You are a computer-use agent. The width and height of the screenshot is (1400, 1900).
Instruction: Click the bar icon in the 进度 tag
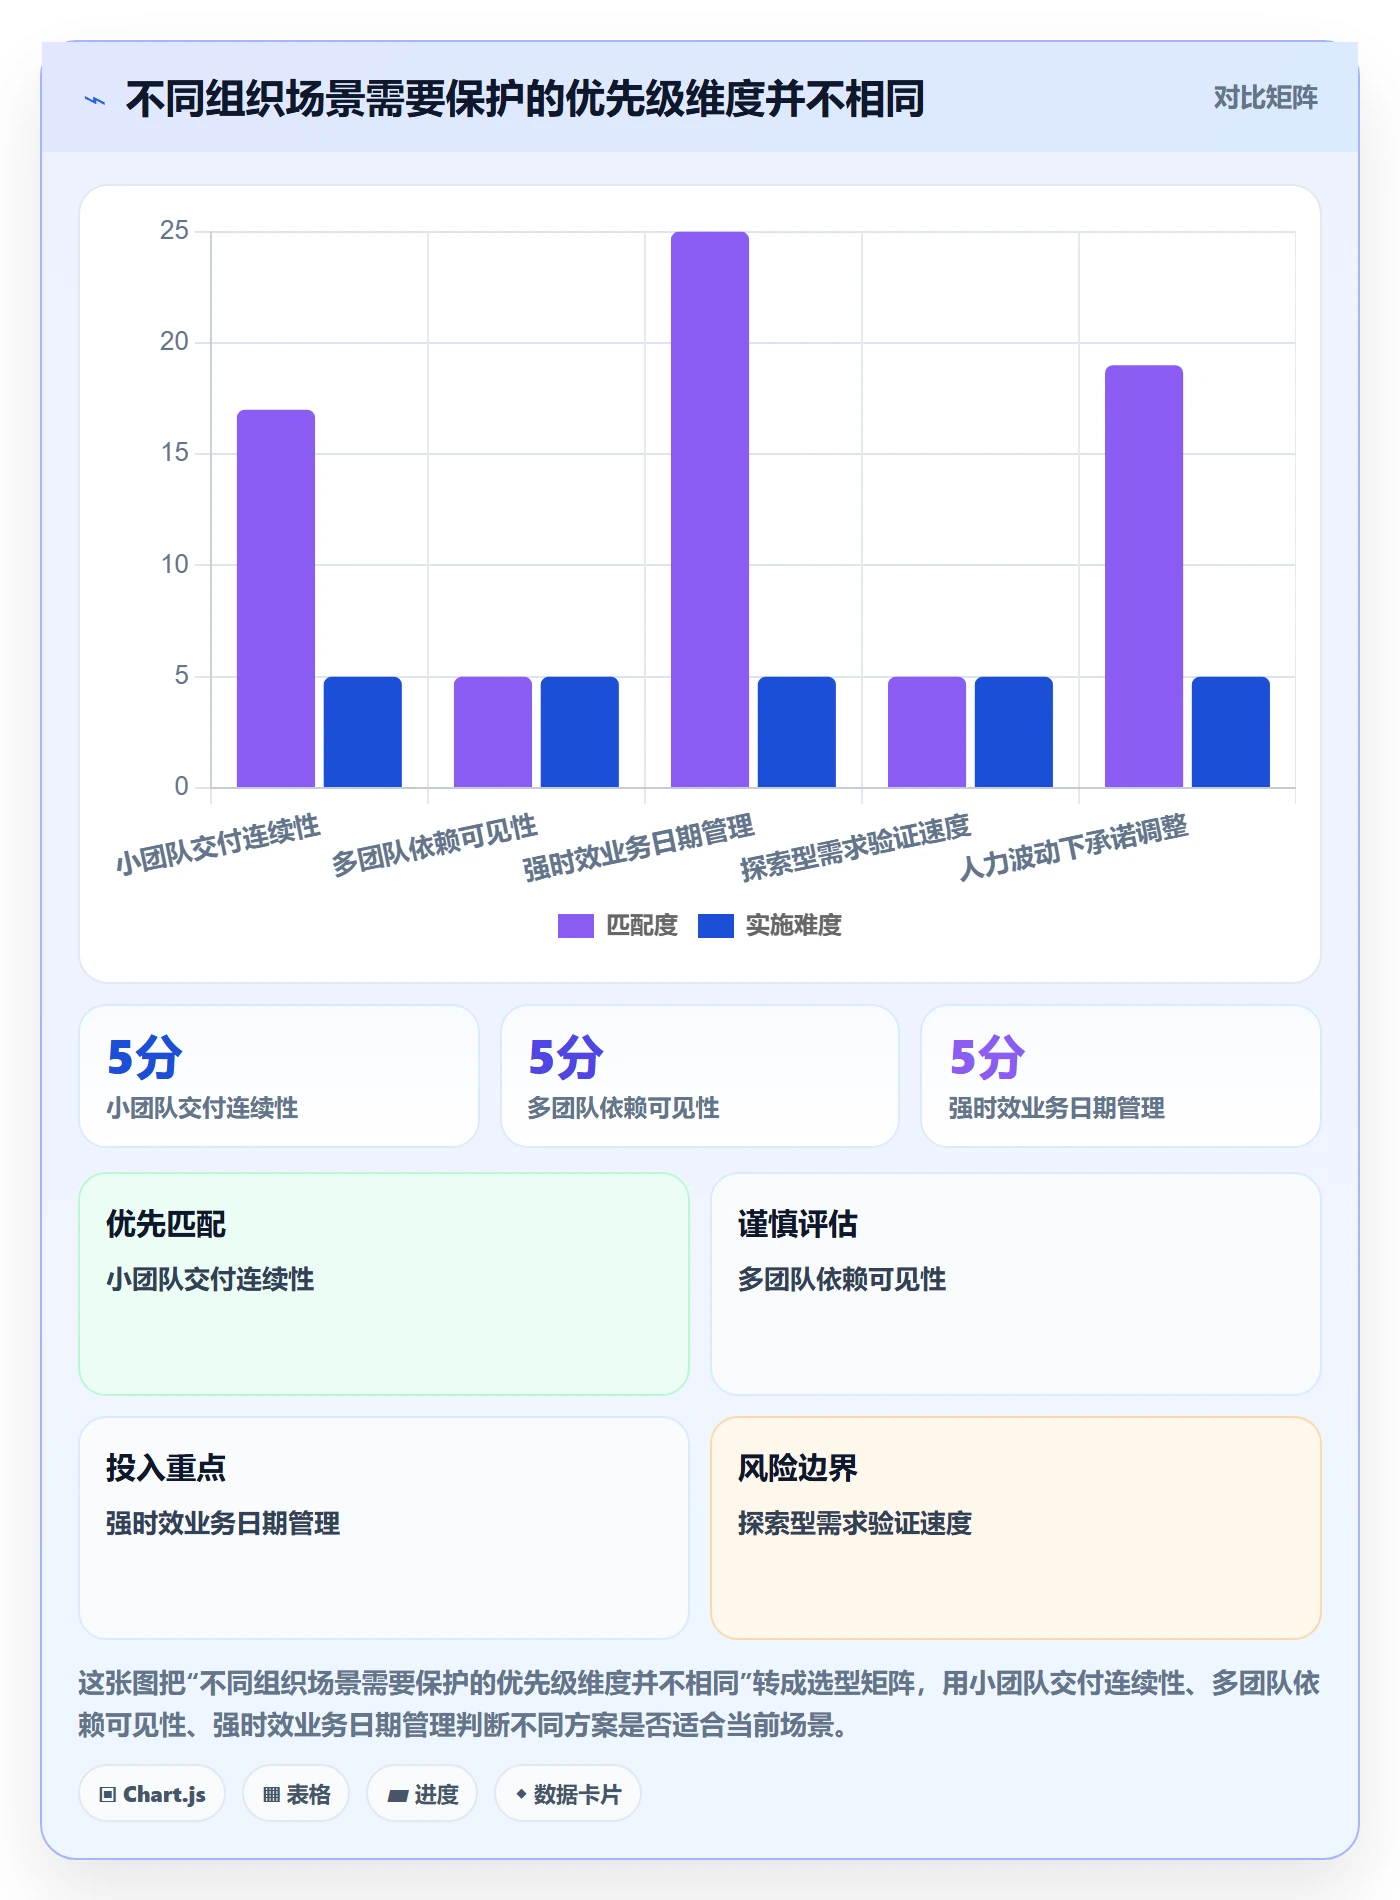(397, 1796)
